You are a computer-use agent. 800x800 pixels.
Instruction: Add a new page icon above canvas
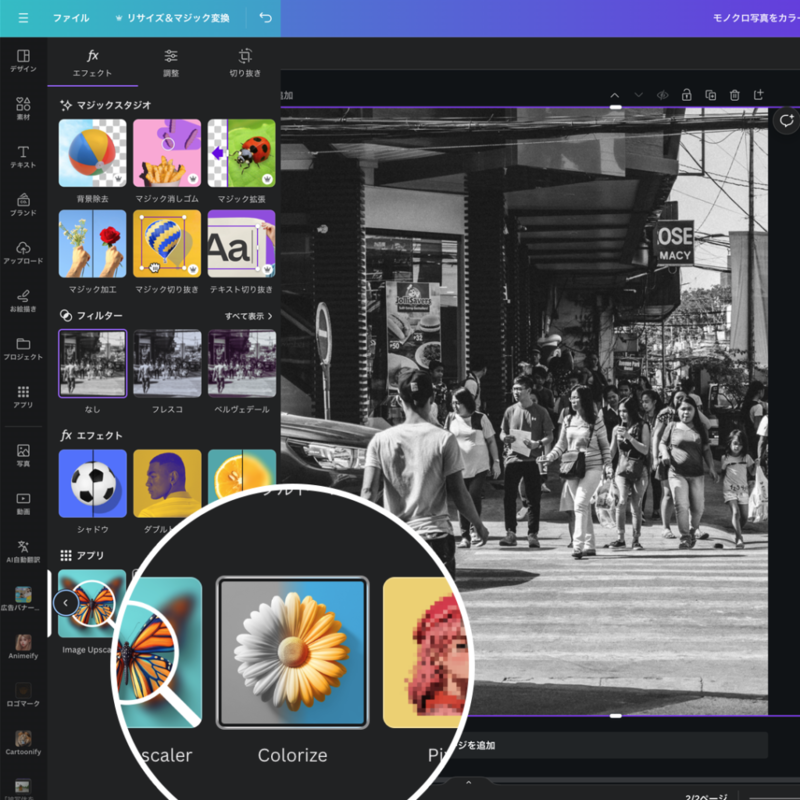point(759,95)
